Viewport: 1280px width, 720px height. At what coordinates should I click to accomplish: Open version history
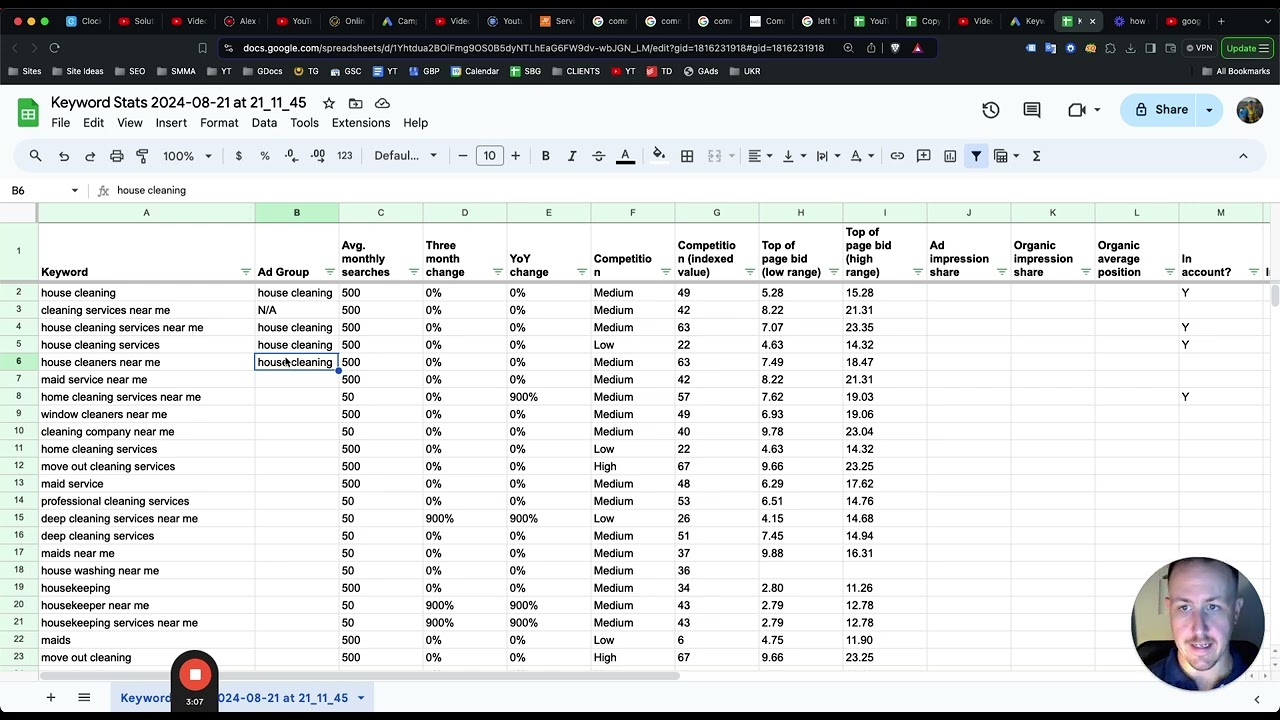pos(990,110)
